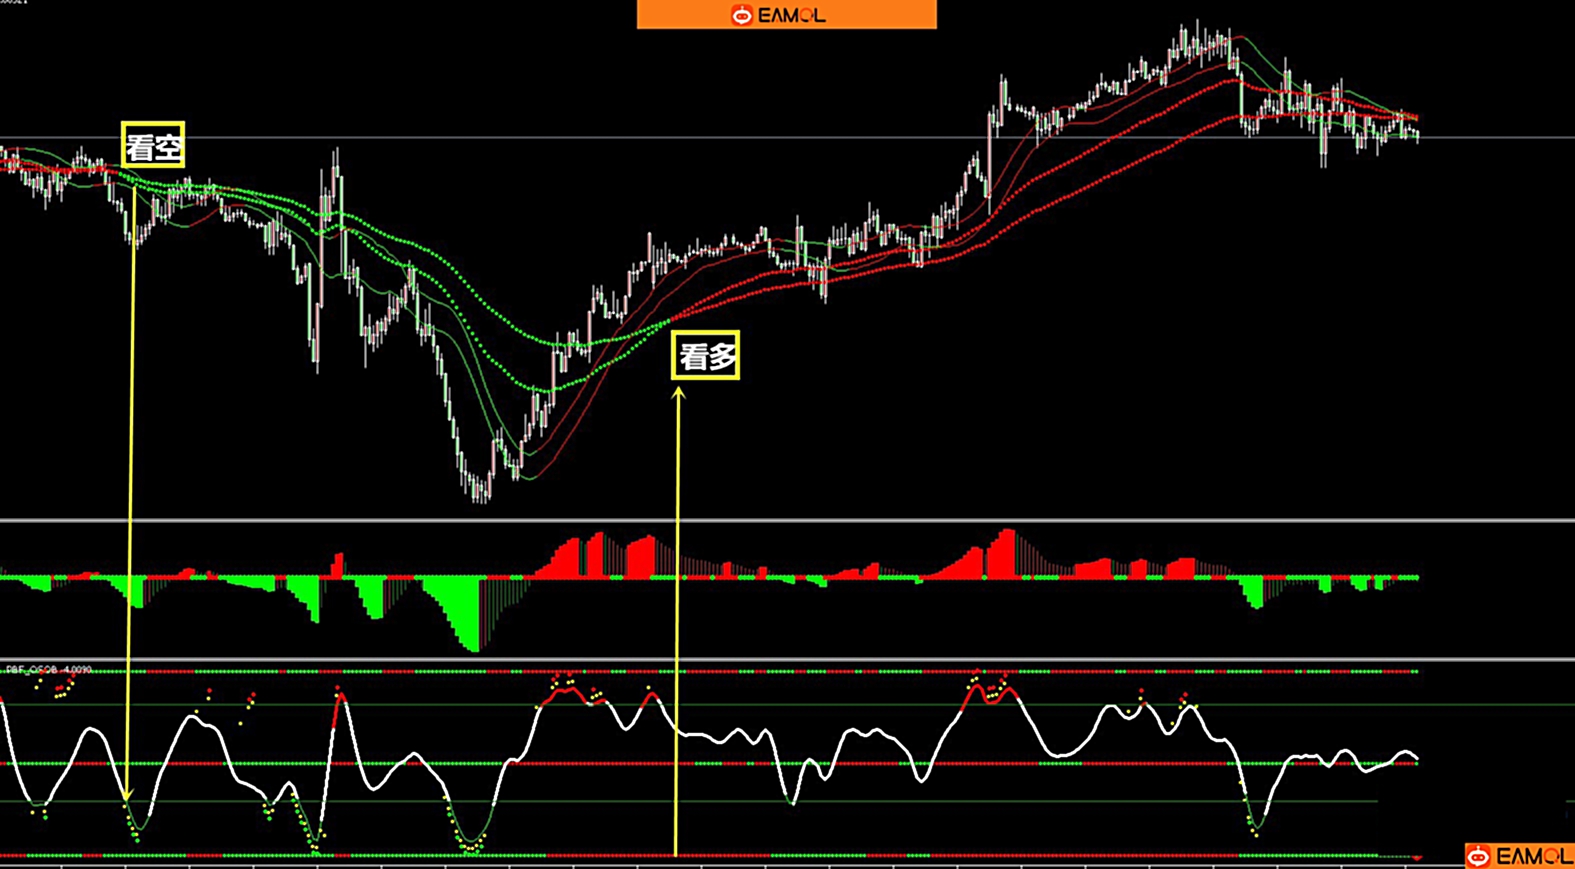Click the tallest red histogram peak on the right
This screenshot has width=1575, height=869.
[x=1007, y=540]
